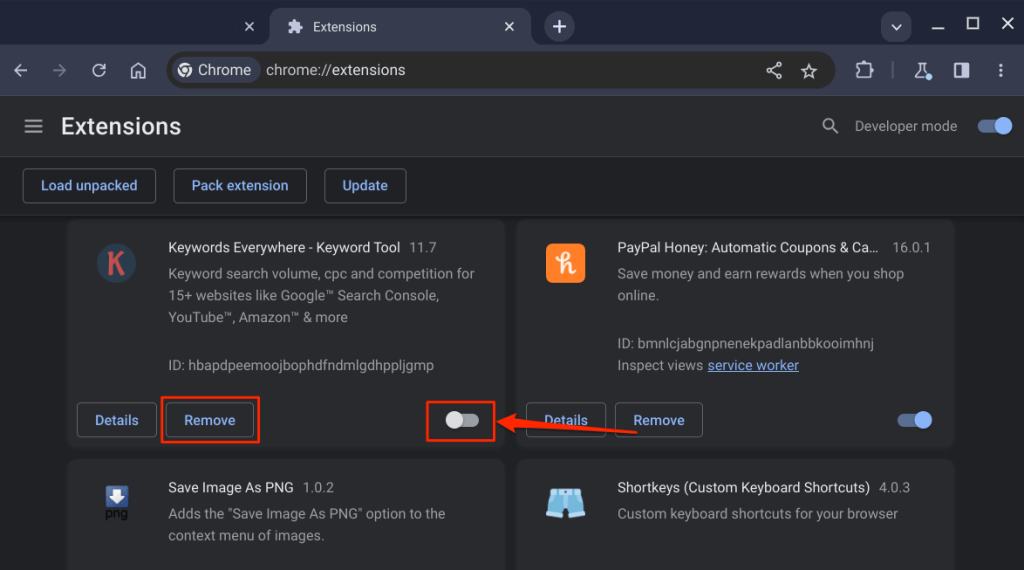The width and height of the screenshot is (1024, 570).
Task: Click the PayPal Honey orange logo
Action: pyautogui.click(x=566, y=263)
